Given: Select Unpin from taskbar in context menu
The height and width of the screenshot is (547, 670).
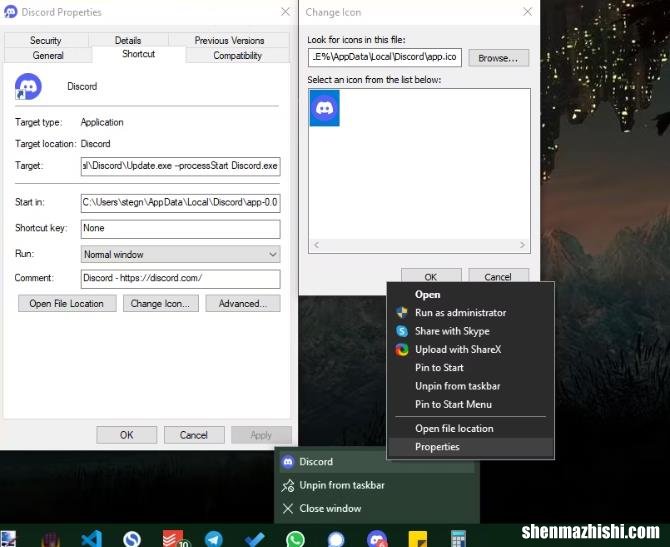Looking at the screenshot, I should click(470, 386).
